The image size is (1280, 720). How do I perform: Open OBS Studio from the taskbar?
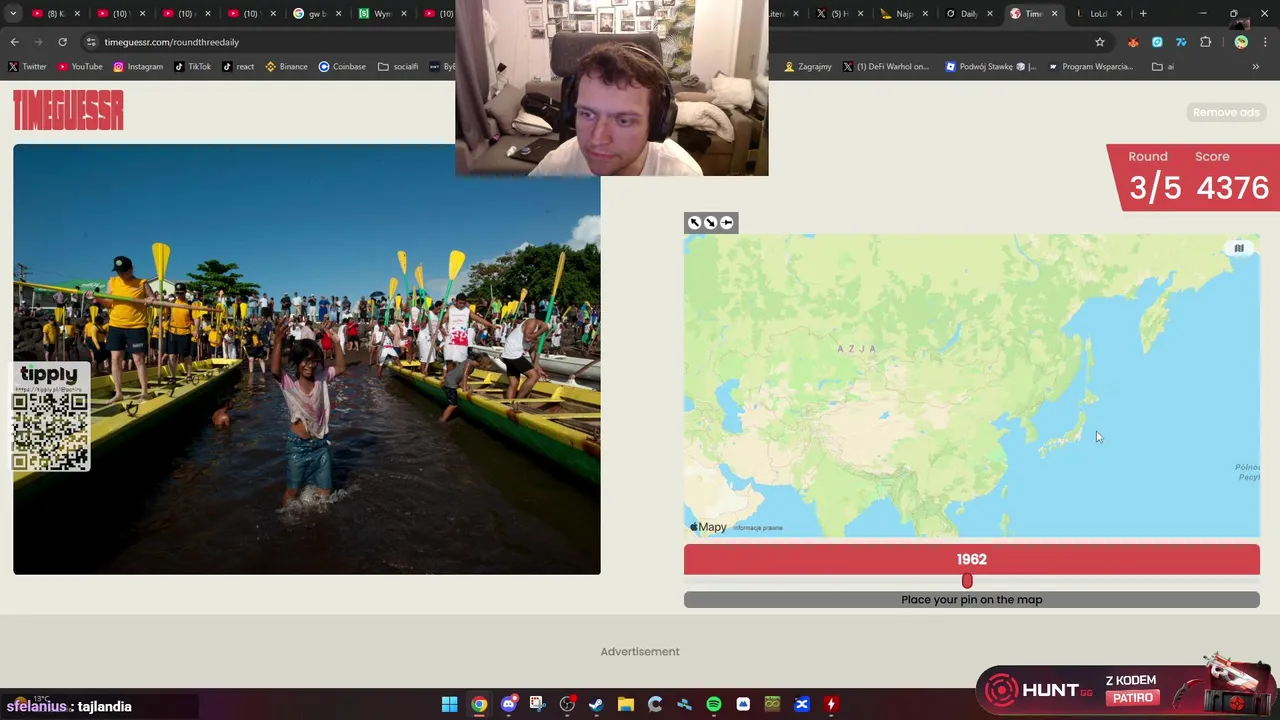(x=567, y=704)
